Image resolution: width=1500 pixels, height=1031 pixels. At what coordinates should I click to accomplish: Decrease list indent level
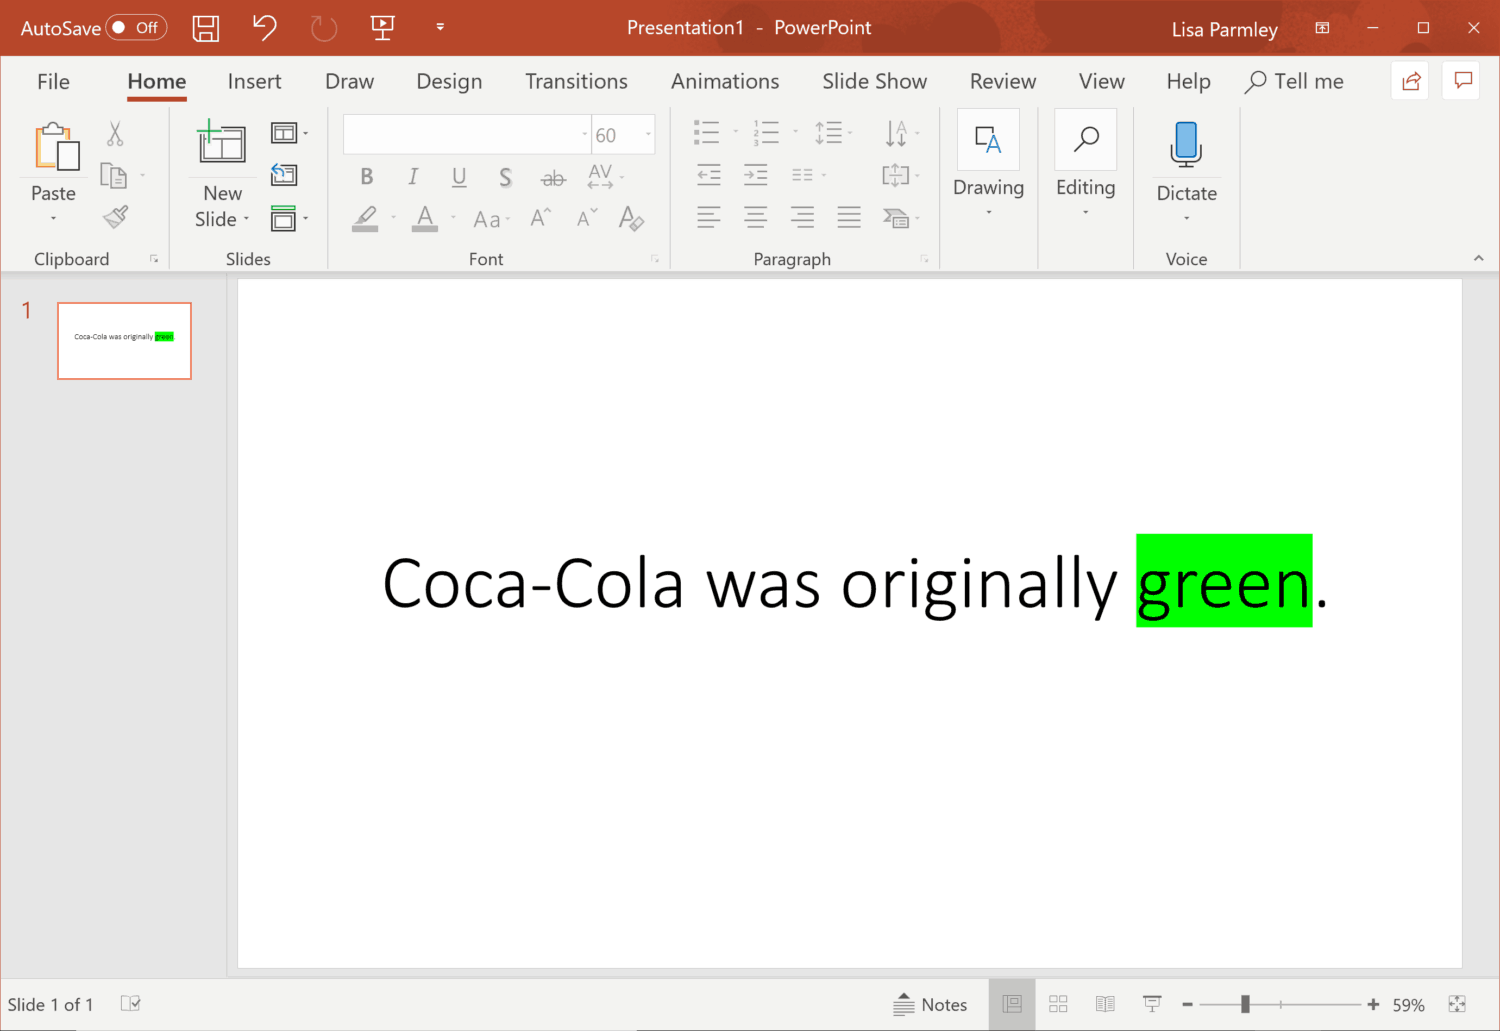pos(708,175)
